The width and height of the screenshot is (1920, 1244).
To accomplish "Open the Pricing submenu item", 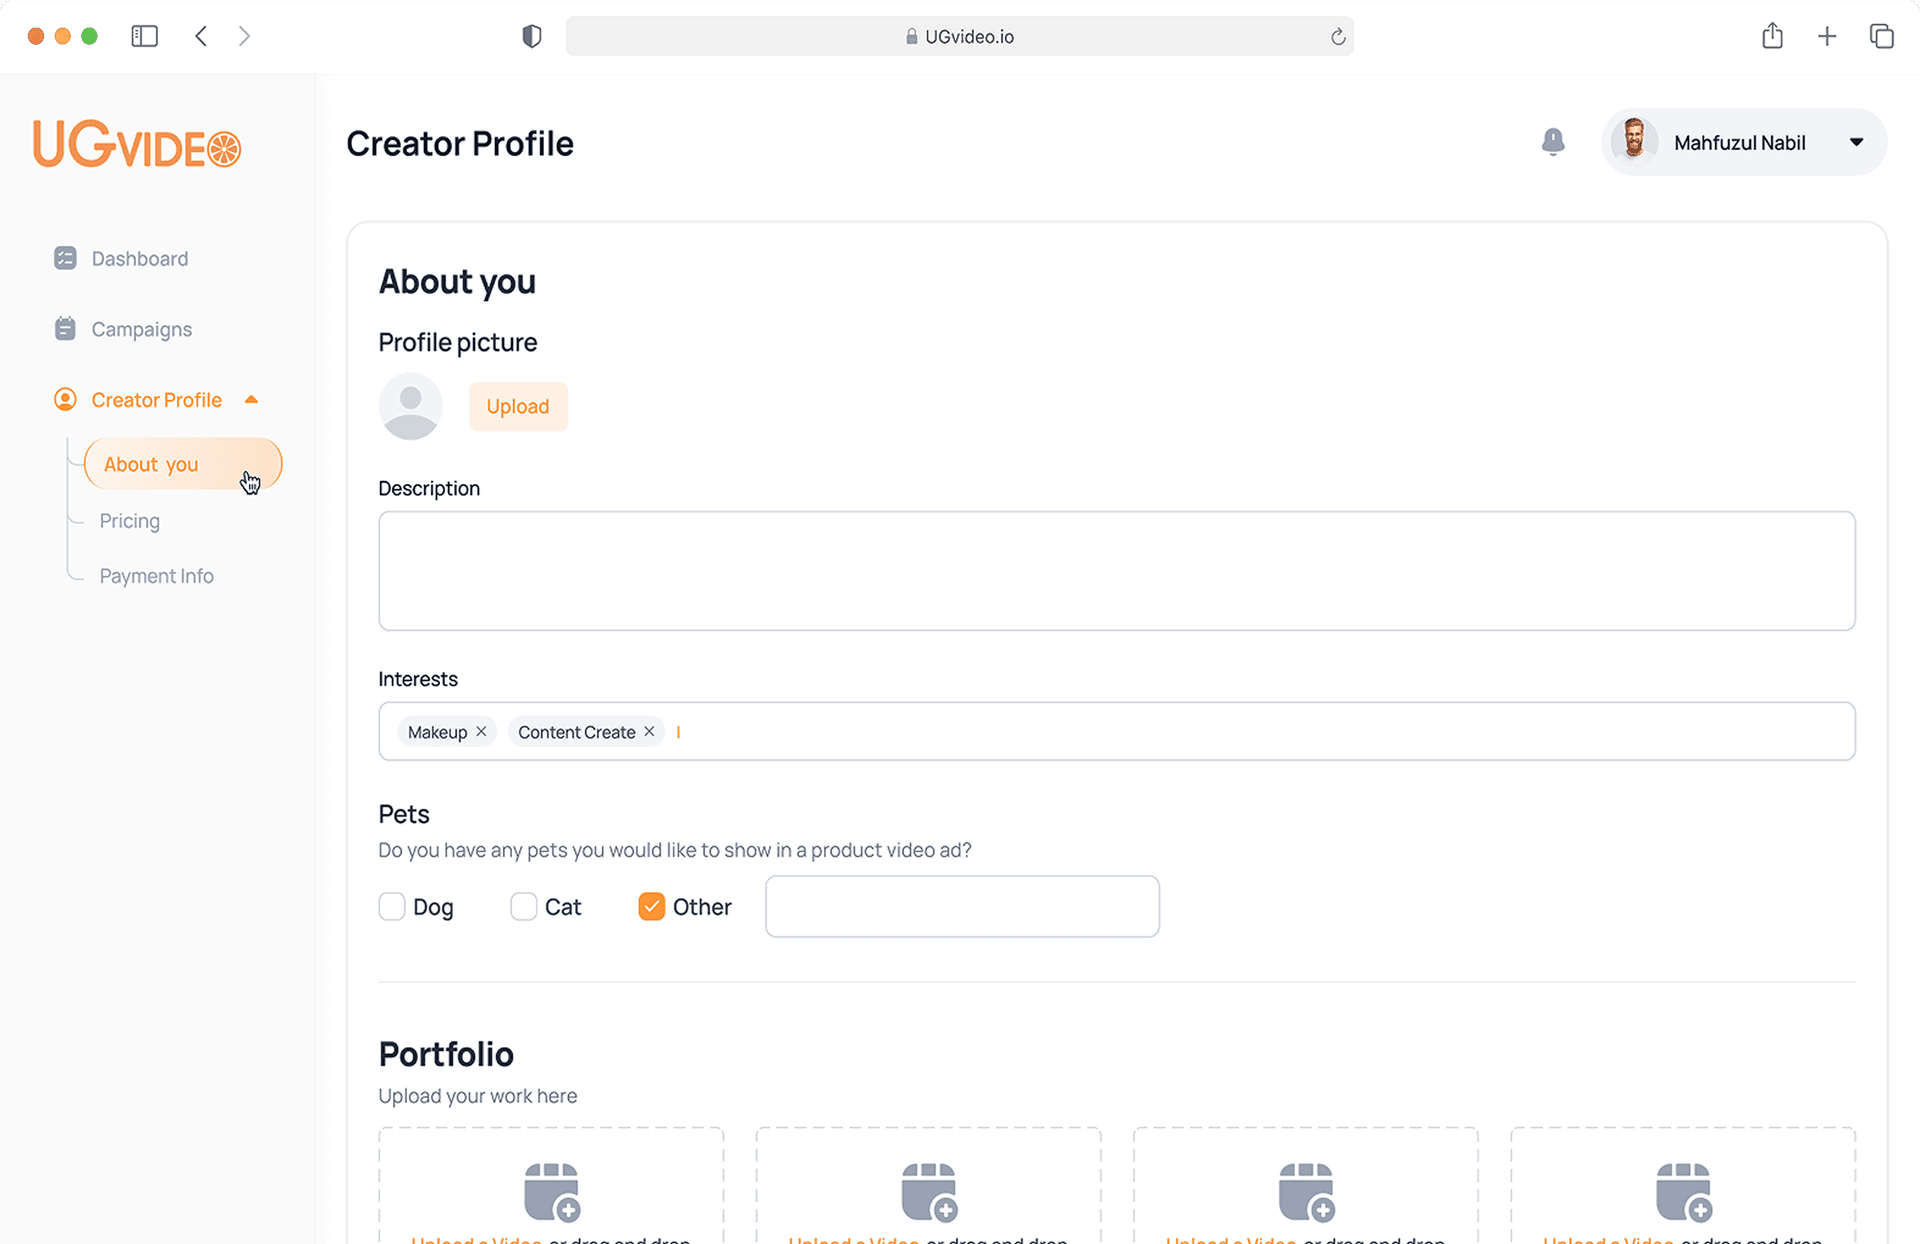I will pyautogui.click(x=130, y=521).
